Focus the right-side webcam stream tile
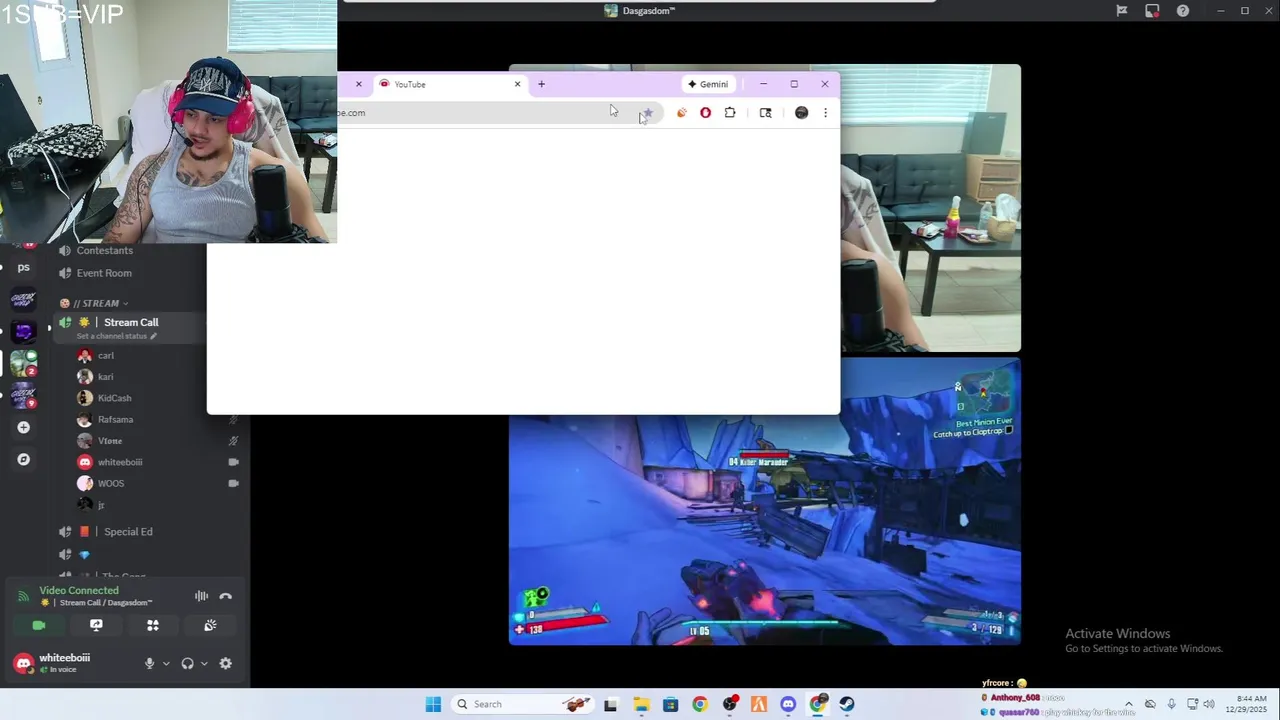 tap(930, 208)
